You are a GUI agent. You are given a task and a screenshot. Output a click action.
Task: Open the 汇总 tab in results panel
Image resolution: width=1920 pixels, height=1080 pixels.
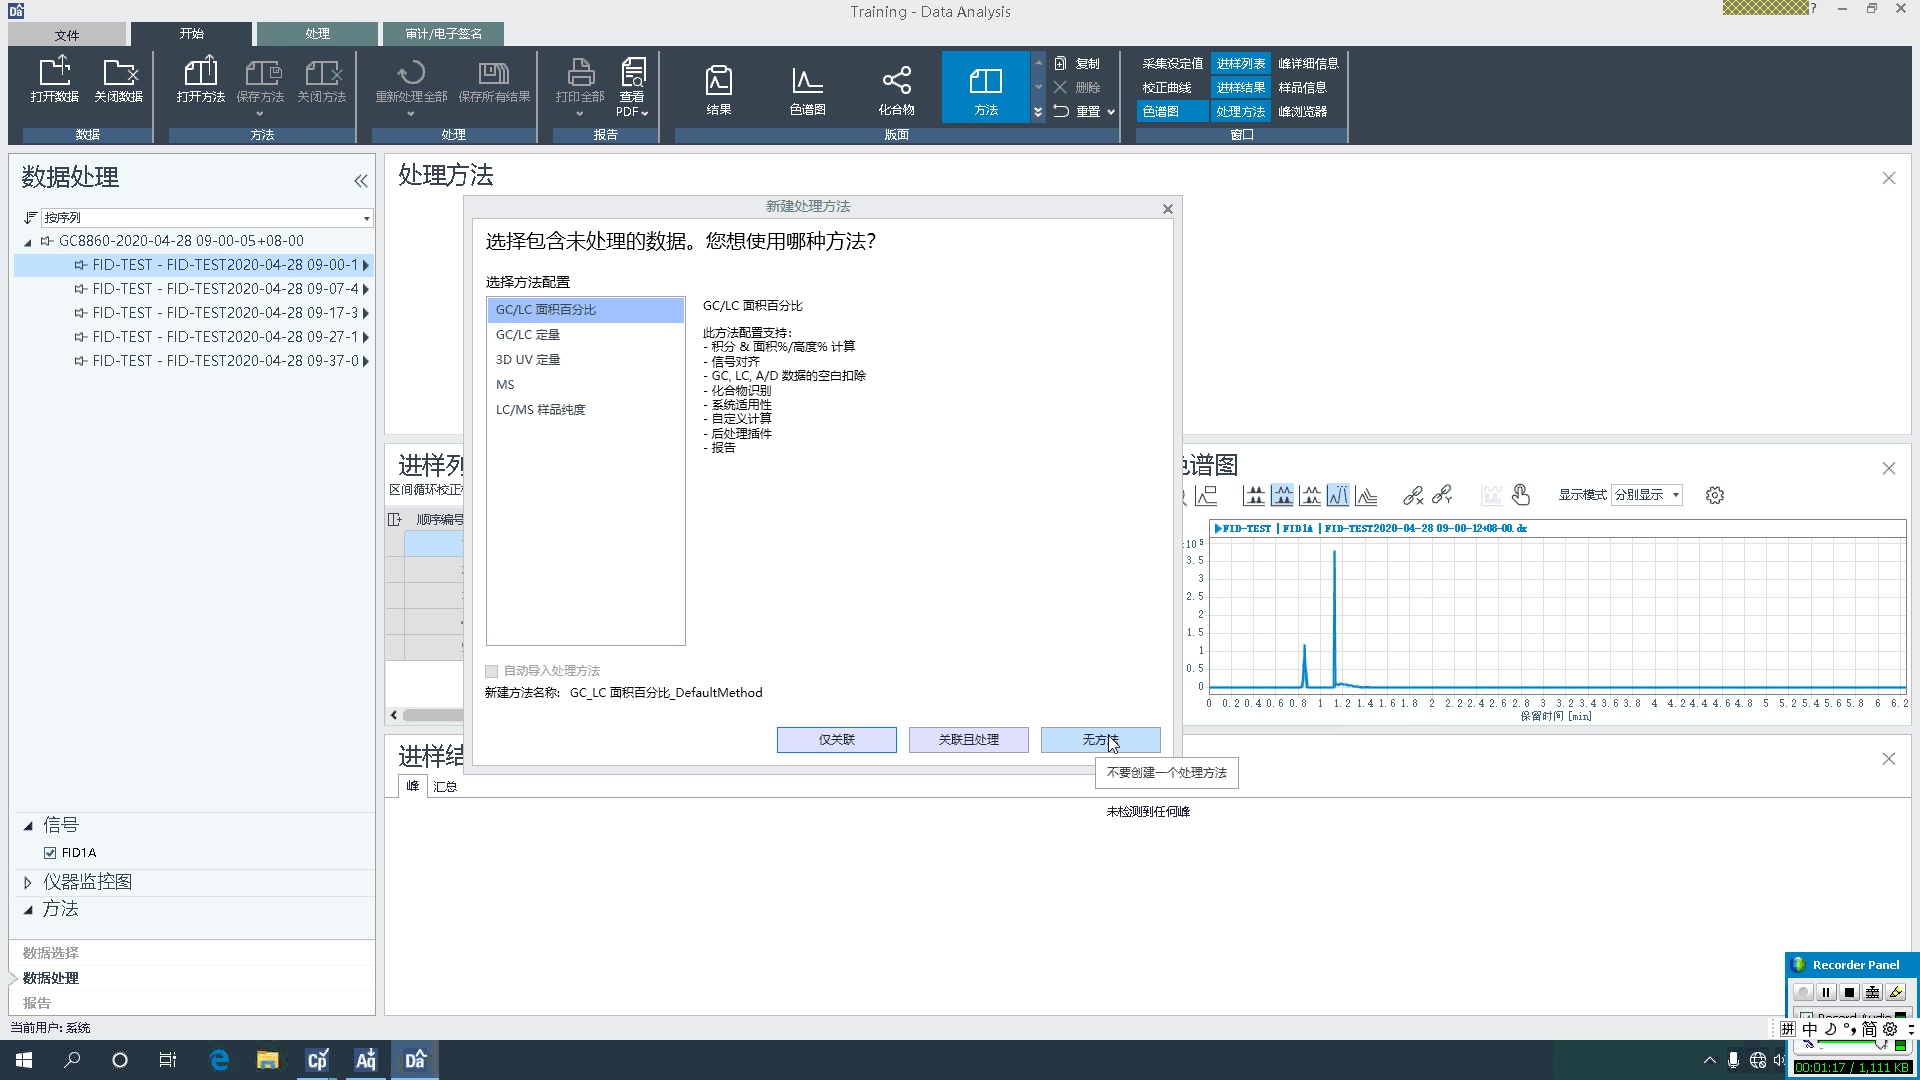click(445, 786)
